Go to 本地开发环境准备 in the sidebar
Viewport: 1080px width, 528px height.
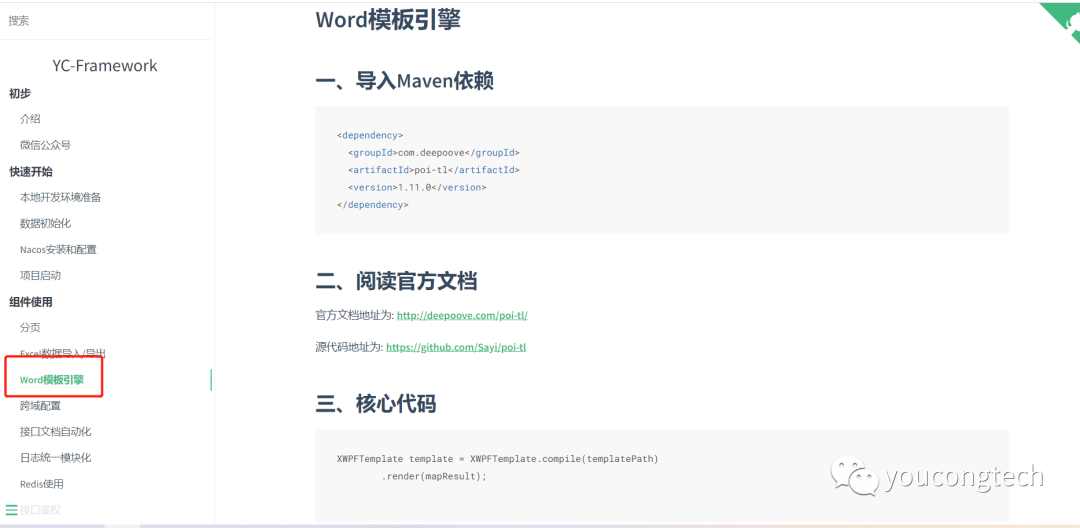61,198
